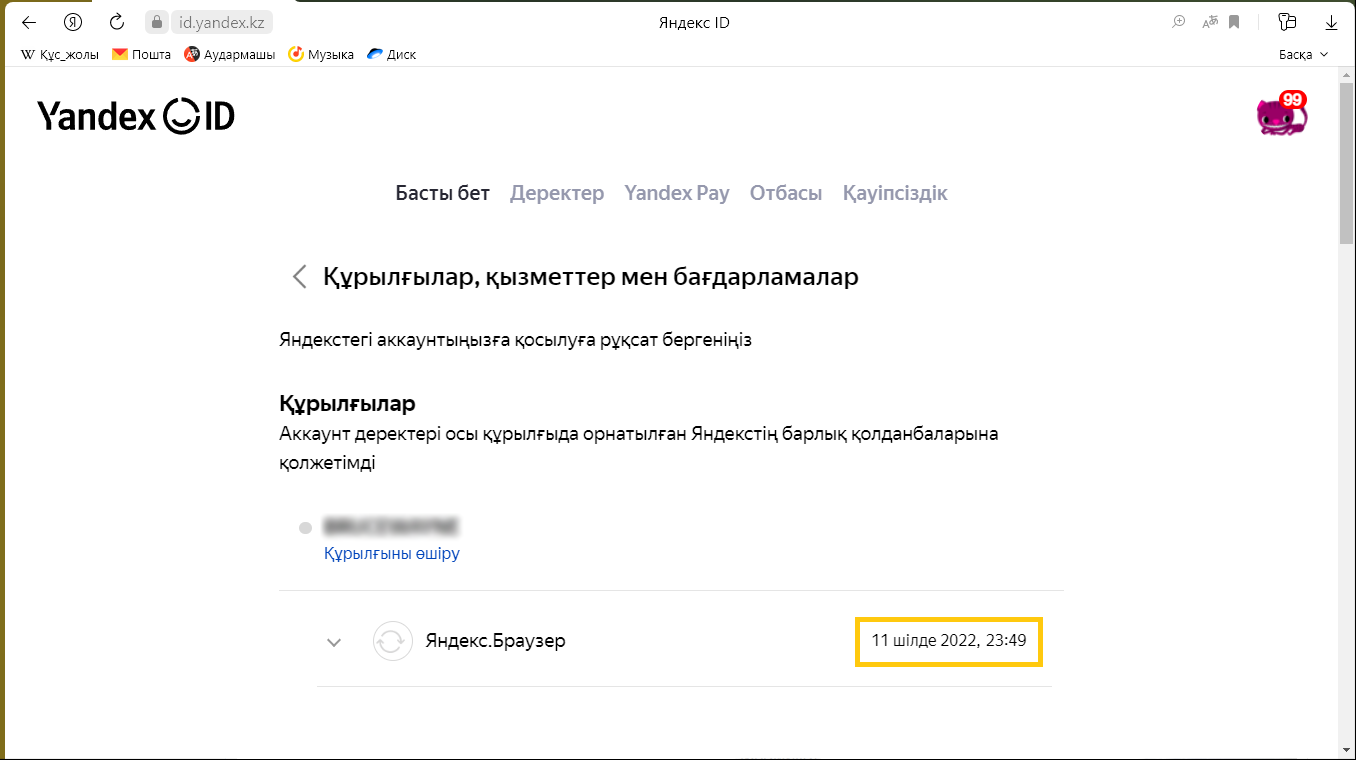Open the browser downloads icon
This screenshot has width=1357, height=760.
pyautogui.click(x=1331, y=22)
